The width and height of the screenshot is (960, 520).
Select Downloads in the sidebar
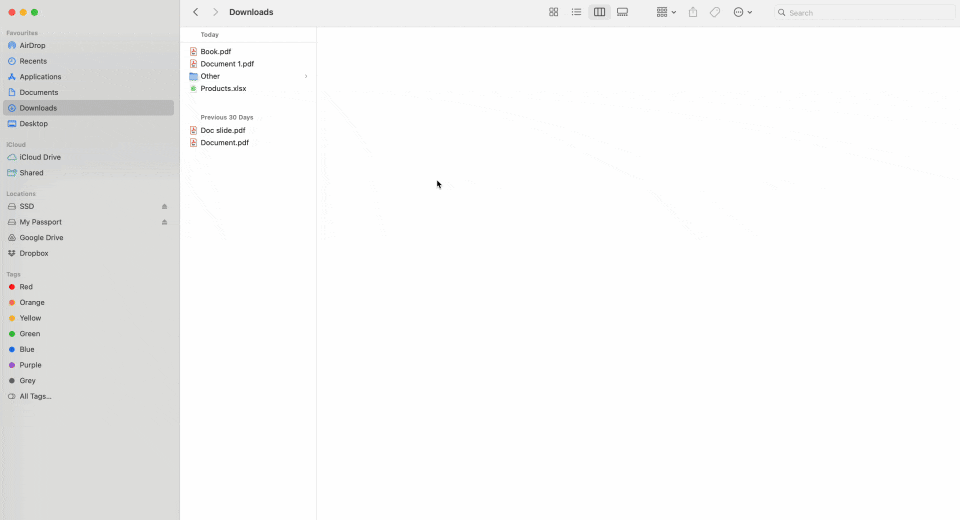[88, 108]
